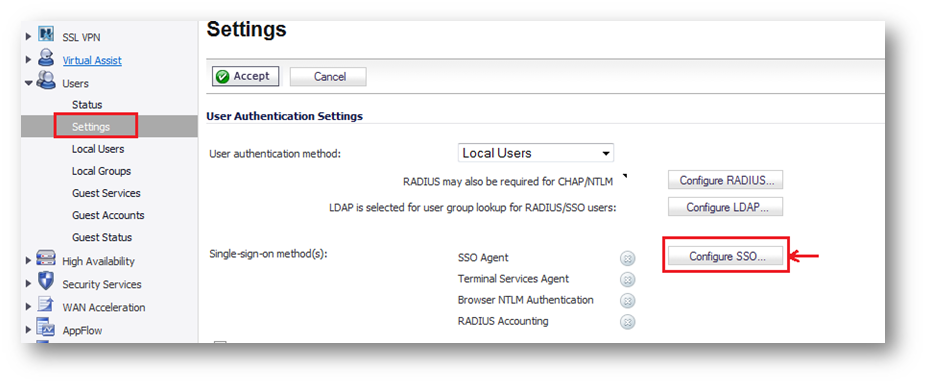Open the Guest Status page
Screen dimensions: 927x385
tap(102, 237)
